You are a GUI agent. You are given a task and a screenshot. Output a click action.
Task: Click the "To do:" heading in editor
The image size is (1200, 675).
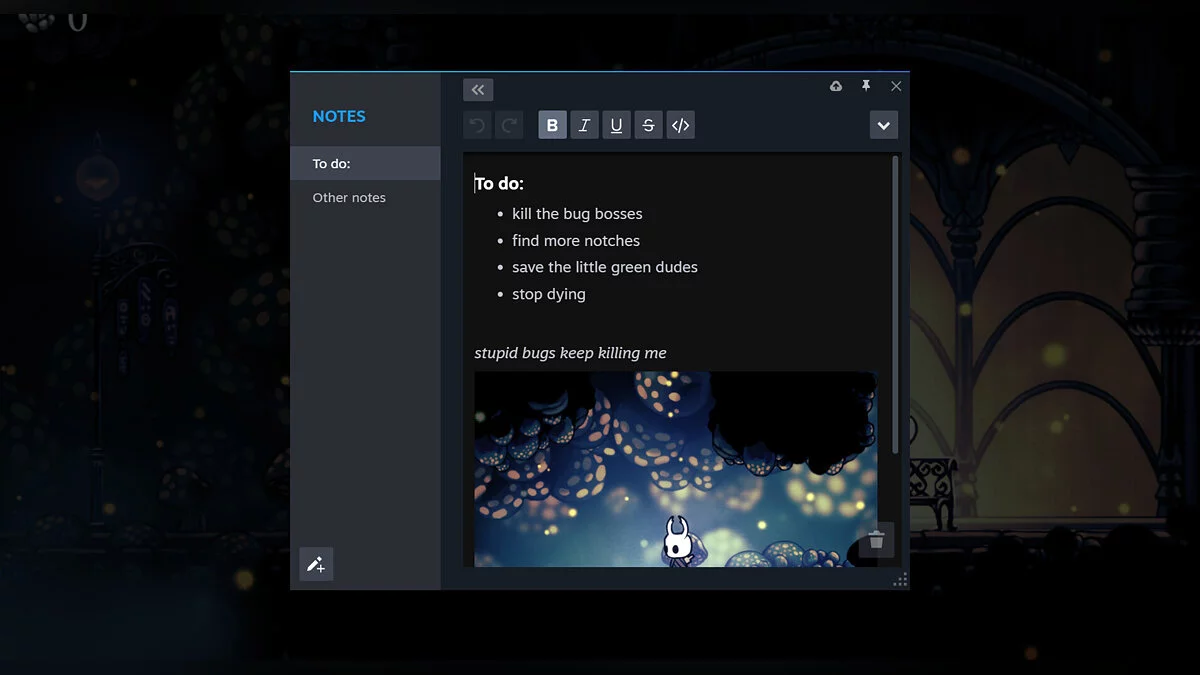click(499, 184)
